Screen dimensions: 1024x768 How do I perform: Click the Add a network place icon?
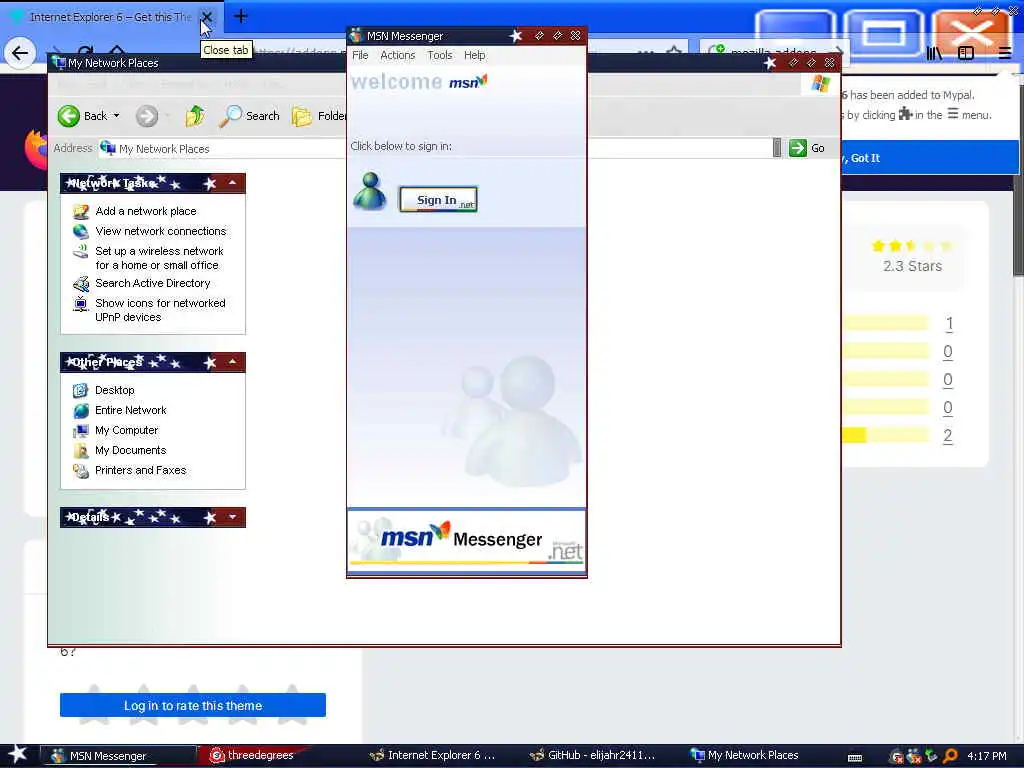coord(81,212)
